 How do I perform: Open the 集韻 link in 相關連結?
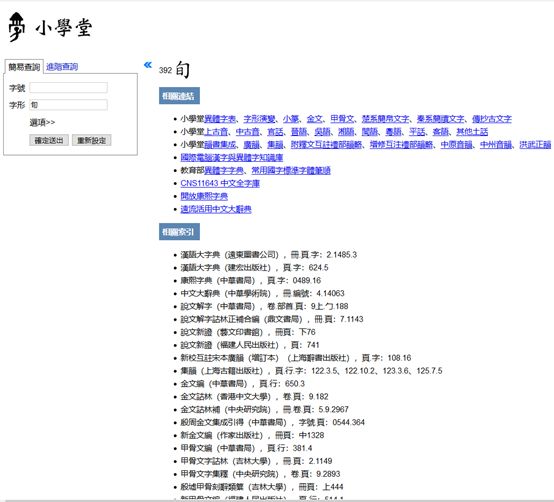(x=275, y=144)
